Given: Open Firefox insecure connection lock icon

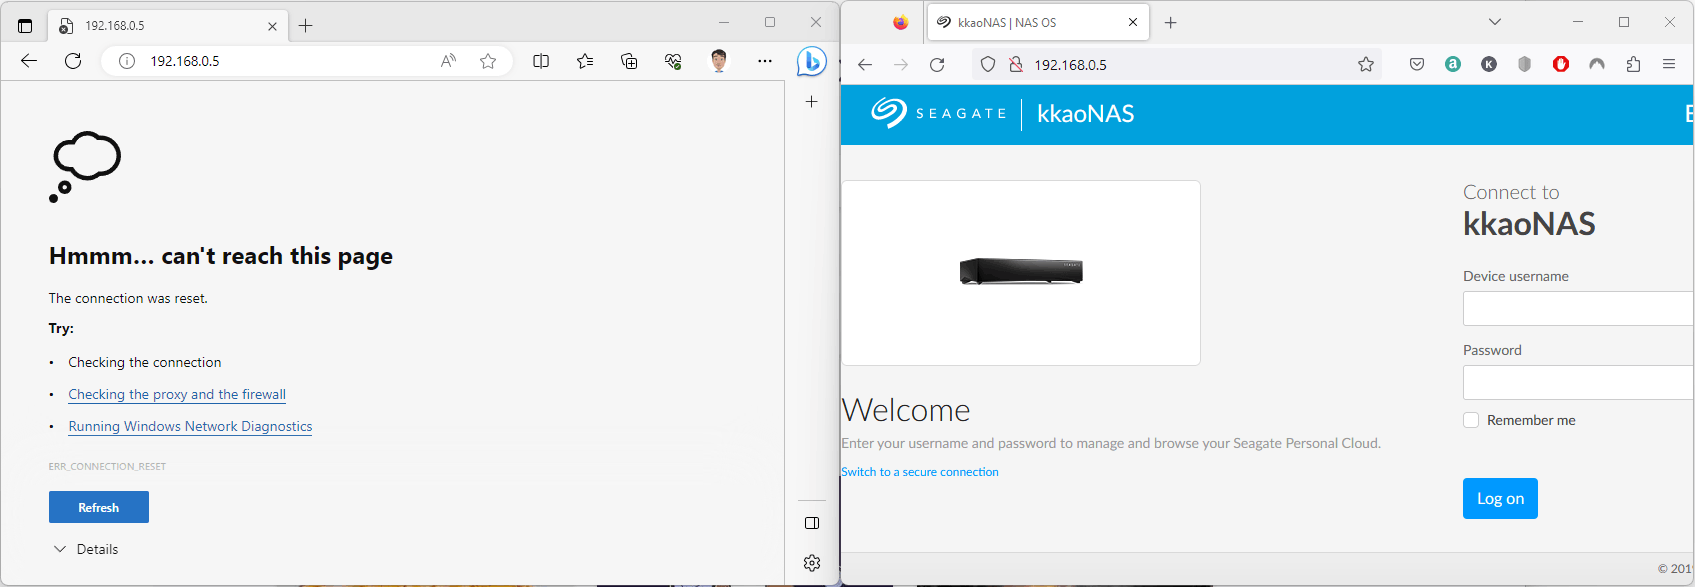Looking at the screenshot, I should 1016,65.
